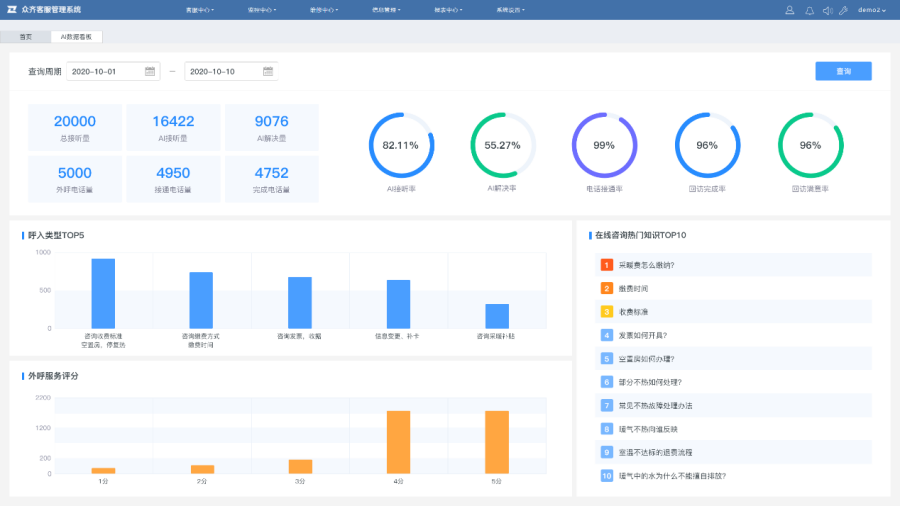900x506 pixels.
Task: Click the 咨询采暖补贴 bar in chart
Action: point(497,316)
